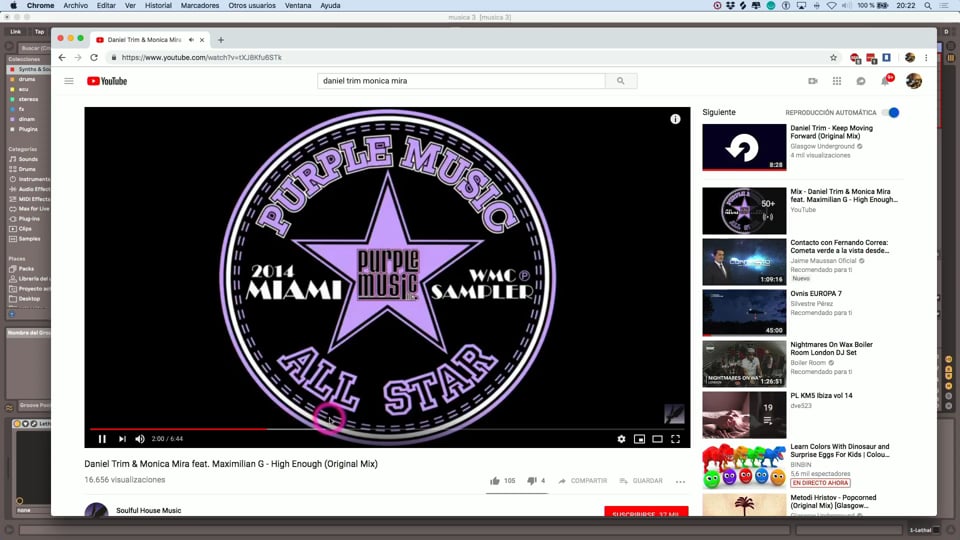Show video info card
This screenshot has width=960, height=540.
point(675,119)
